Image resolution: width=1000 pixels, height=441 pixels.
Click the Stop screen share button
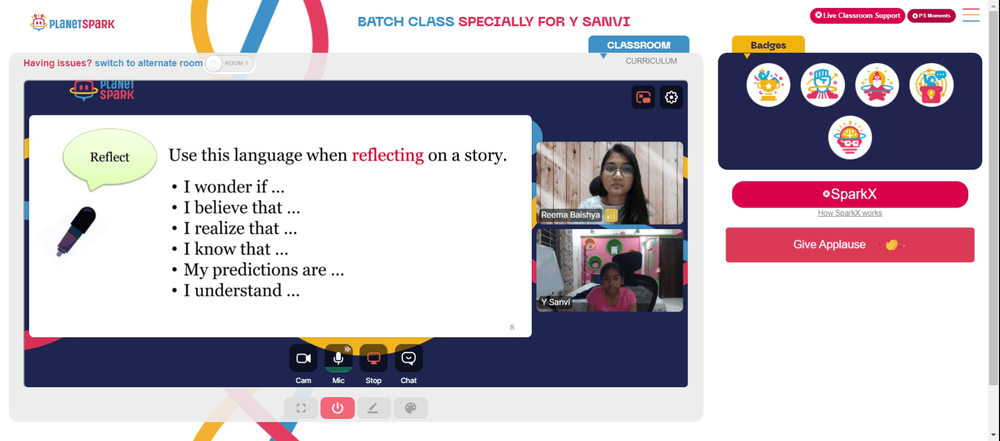(374, 359)
